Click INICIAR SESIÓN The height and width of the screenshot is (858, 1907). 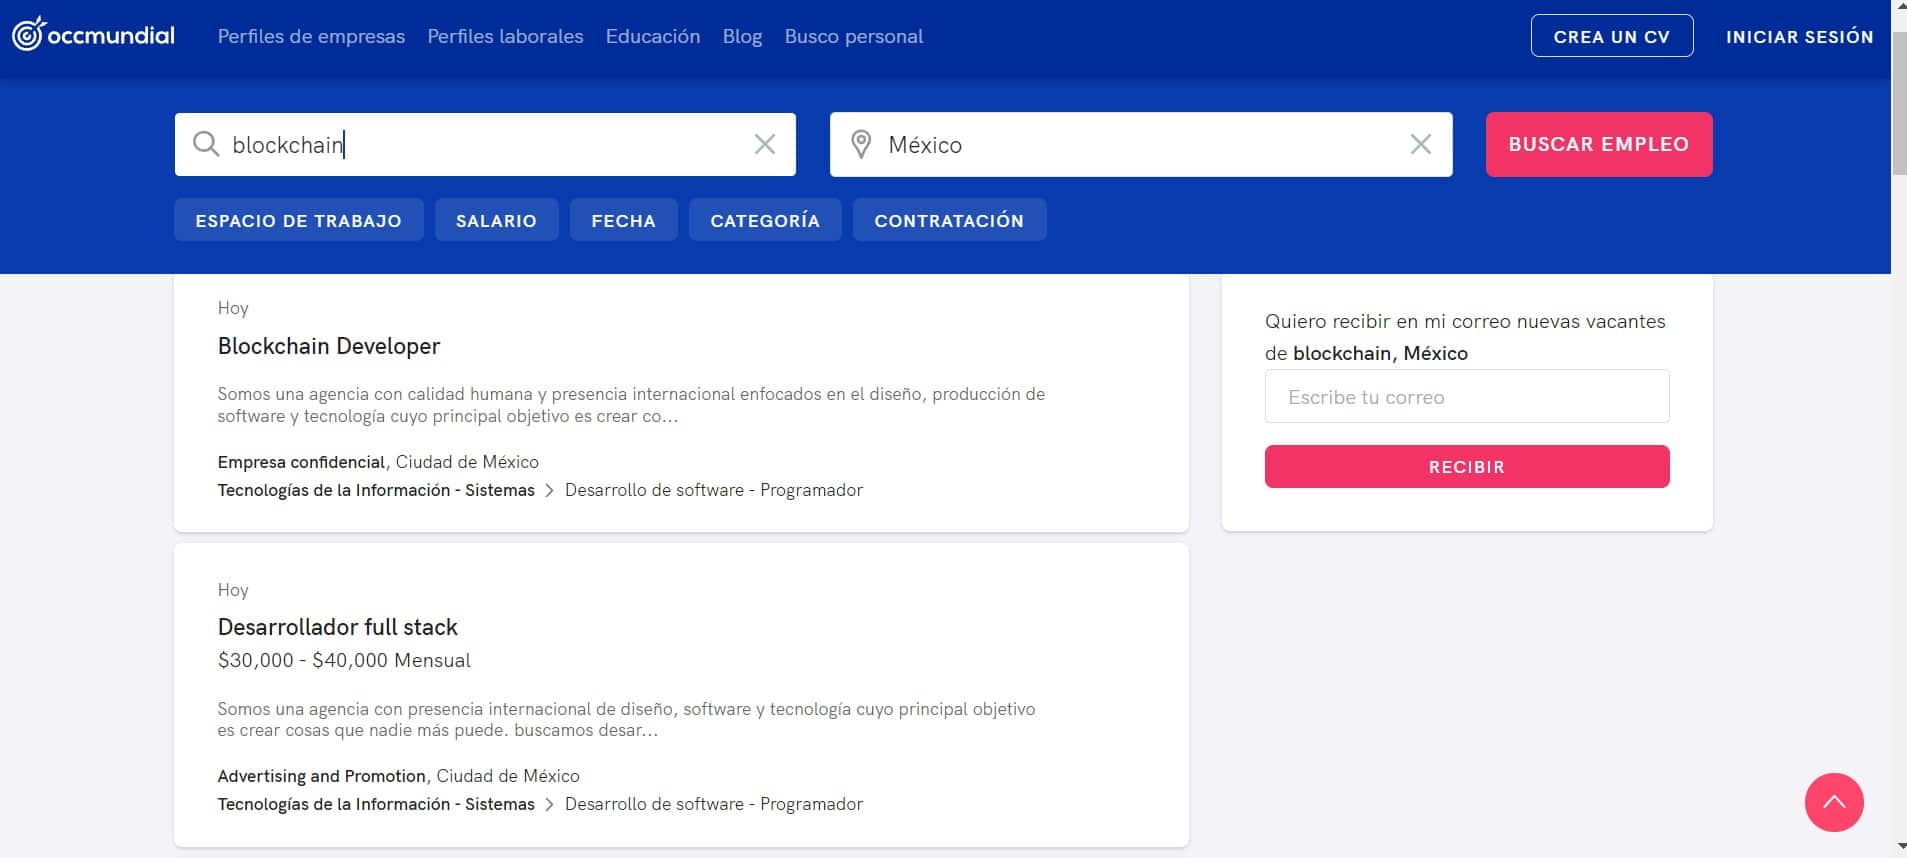pos(1800,37)
